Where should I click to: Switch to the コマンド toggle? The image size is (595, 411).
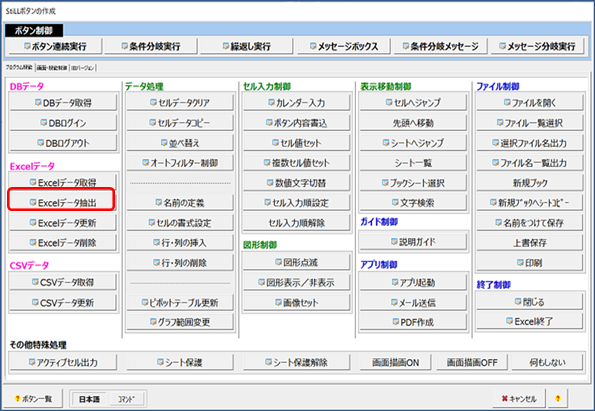[126, 399]
